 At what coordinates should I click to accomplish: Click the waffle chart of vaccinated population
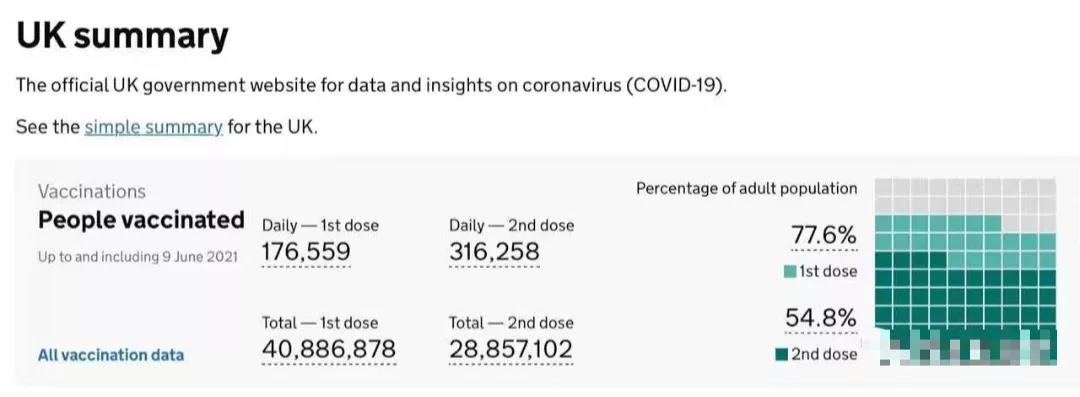click(x=965, y=271)
